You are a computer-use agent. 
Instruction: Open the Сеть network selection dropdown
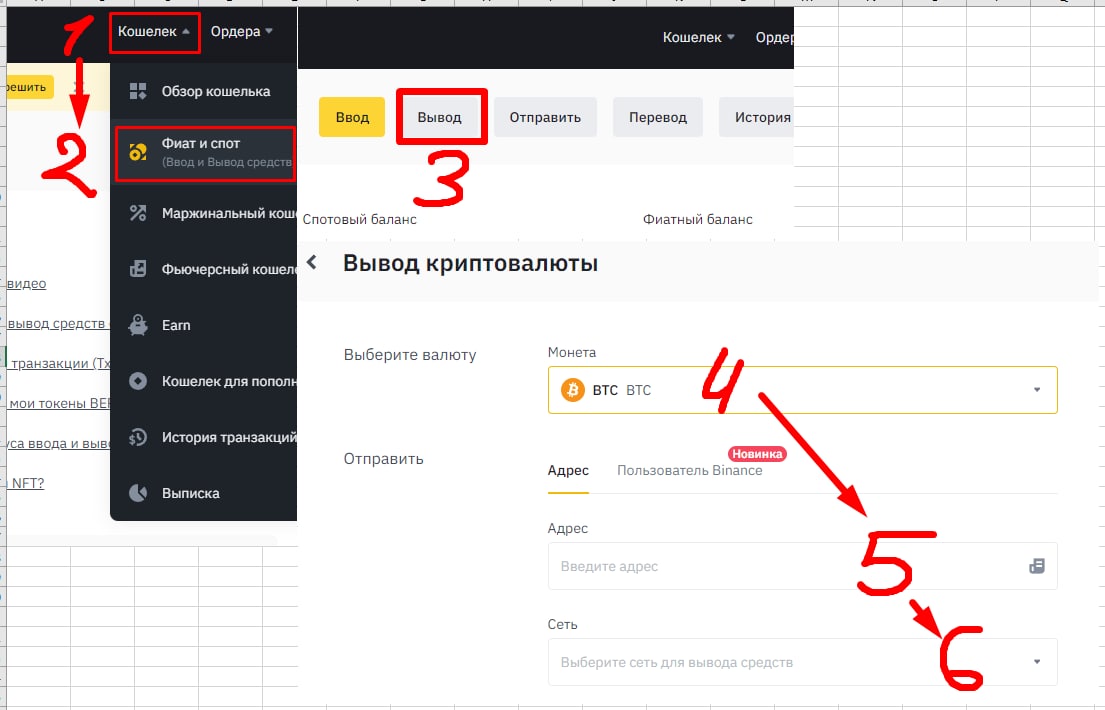(x=803, y=662)
